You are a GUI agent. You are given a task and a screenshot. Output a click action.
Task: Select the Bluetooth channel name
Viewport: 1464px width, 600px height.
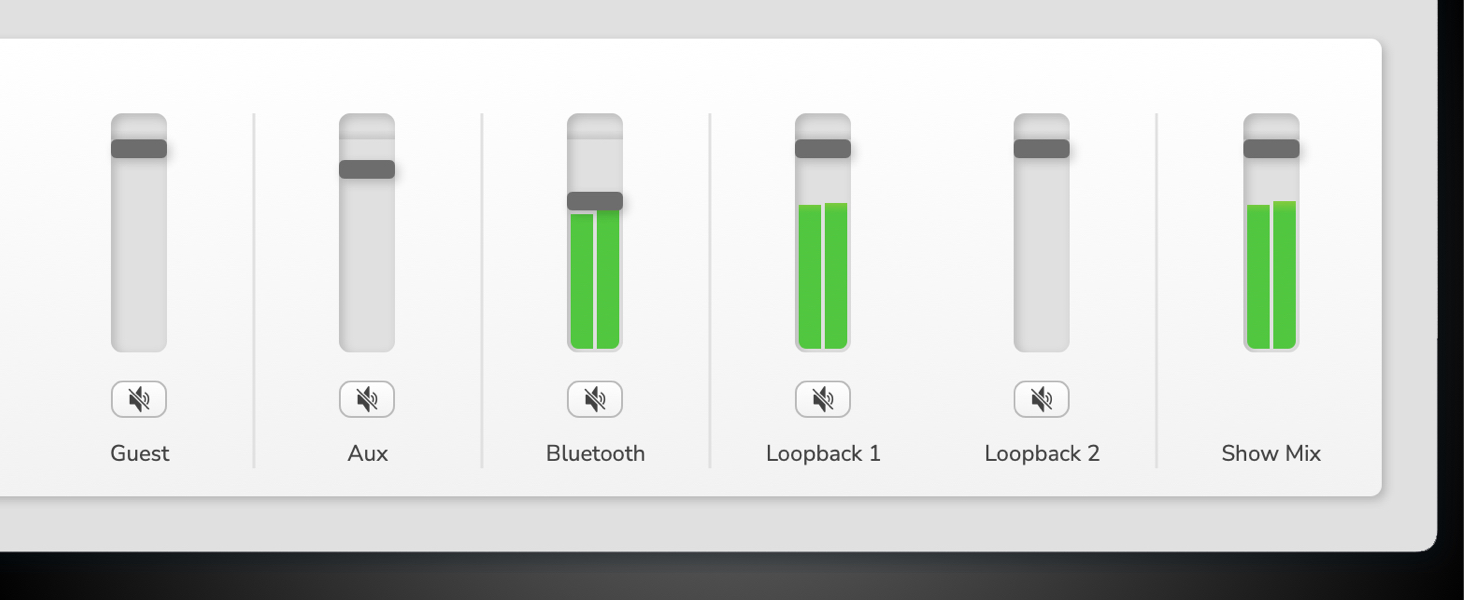tap(595, 454)
